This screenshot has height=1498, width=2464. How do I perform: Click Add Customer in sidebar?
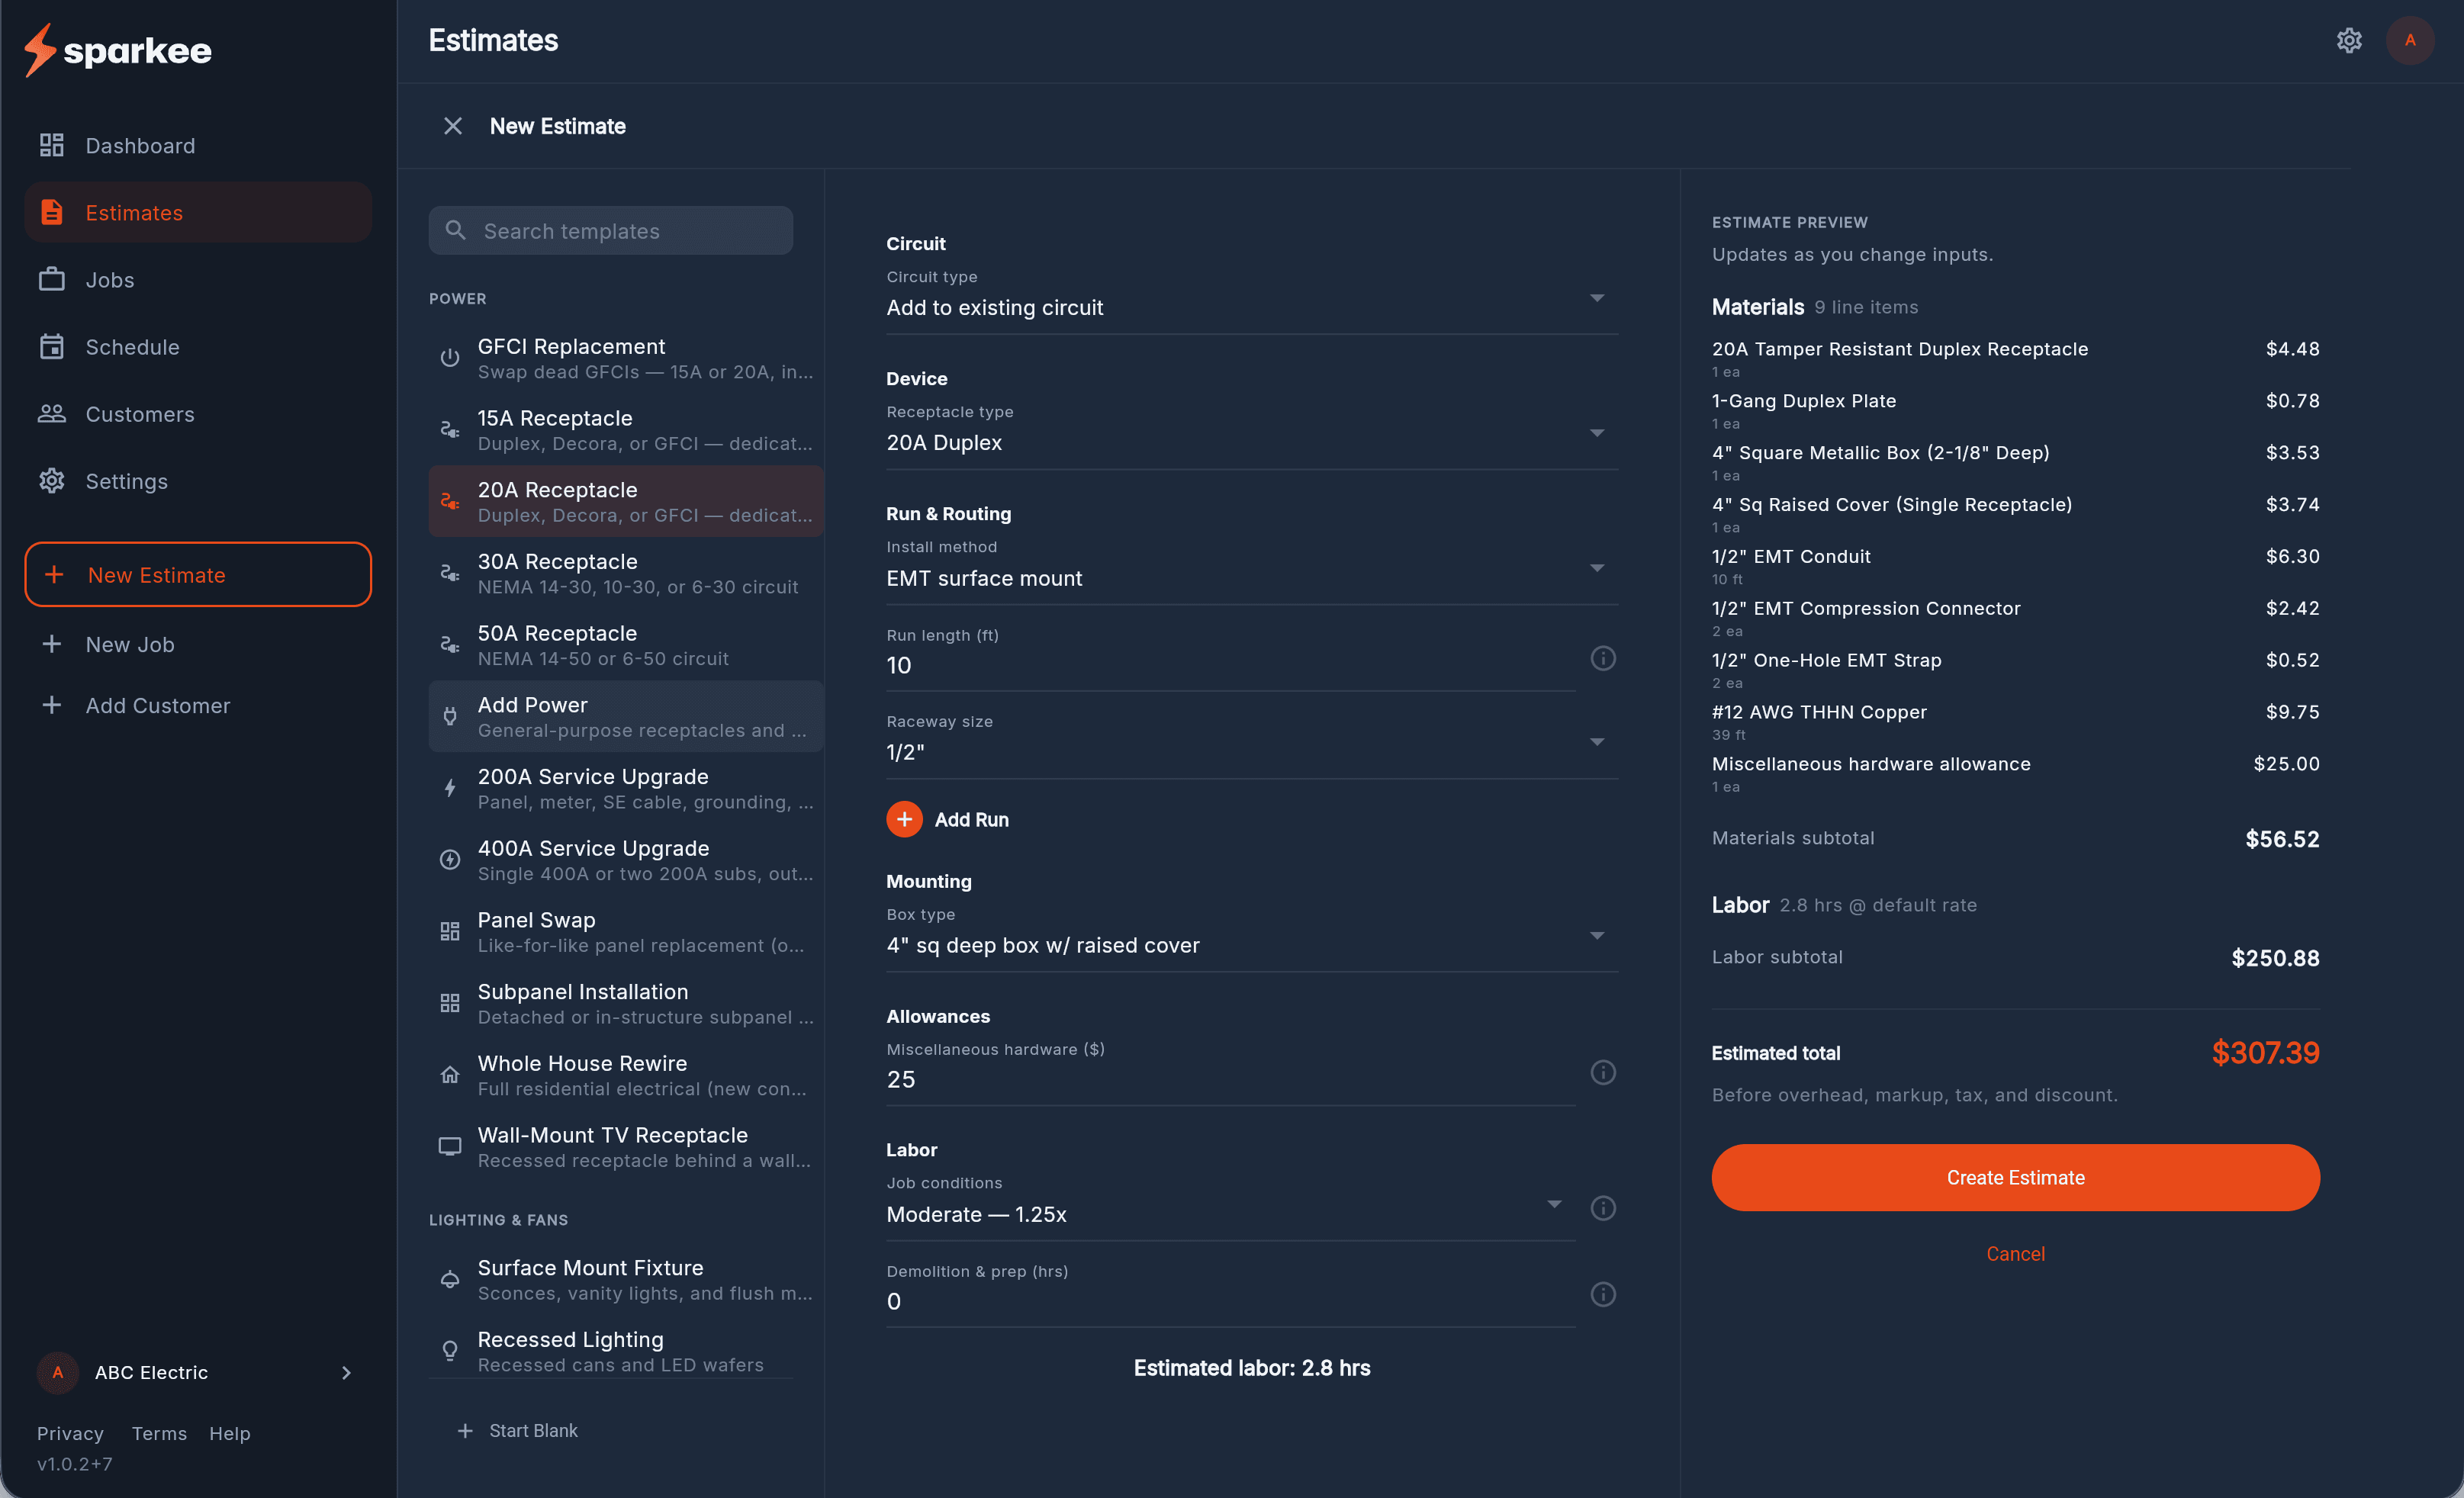point(198,706)
